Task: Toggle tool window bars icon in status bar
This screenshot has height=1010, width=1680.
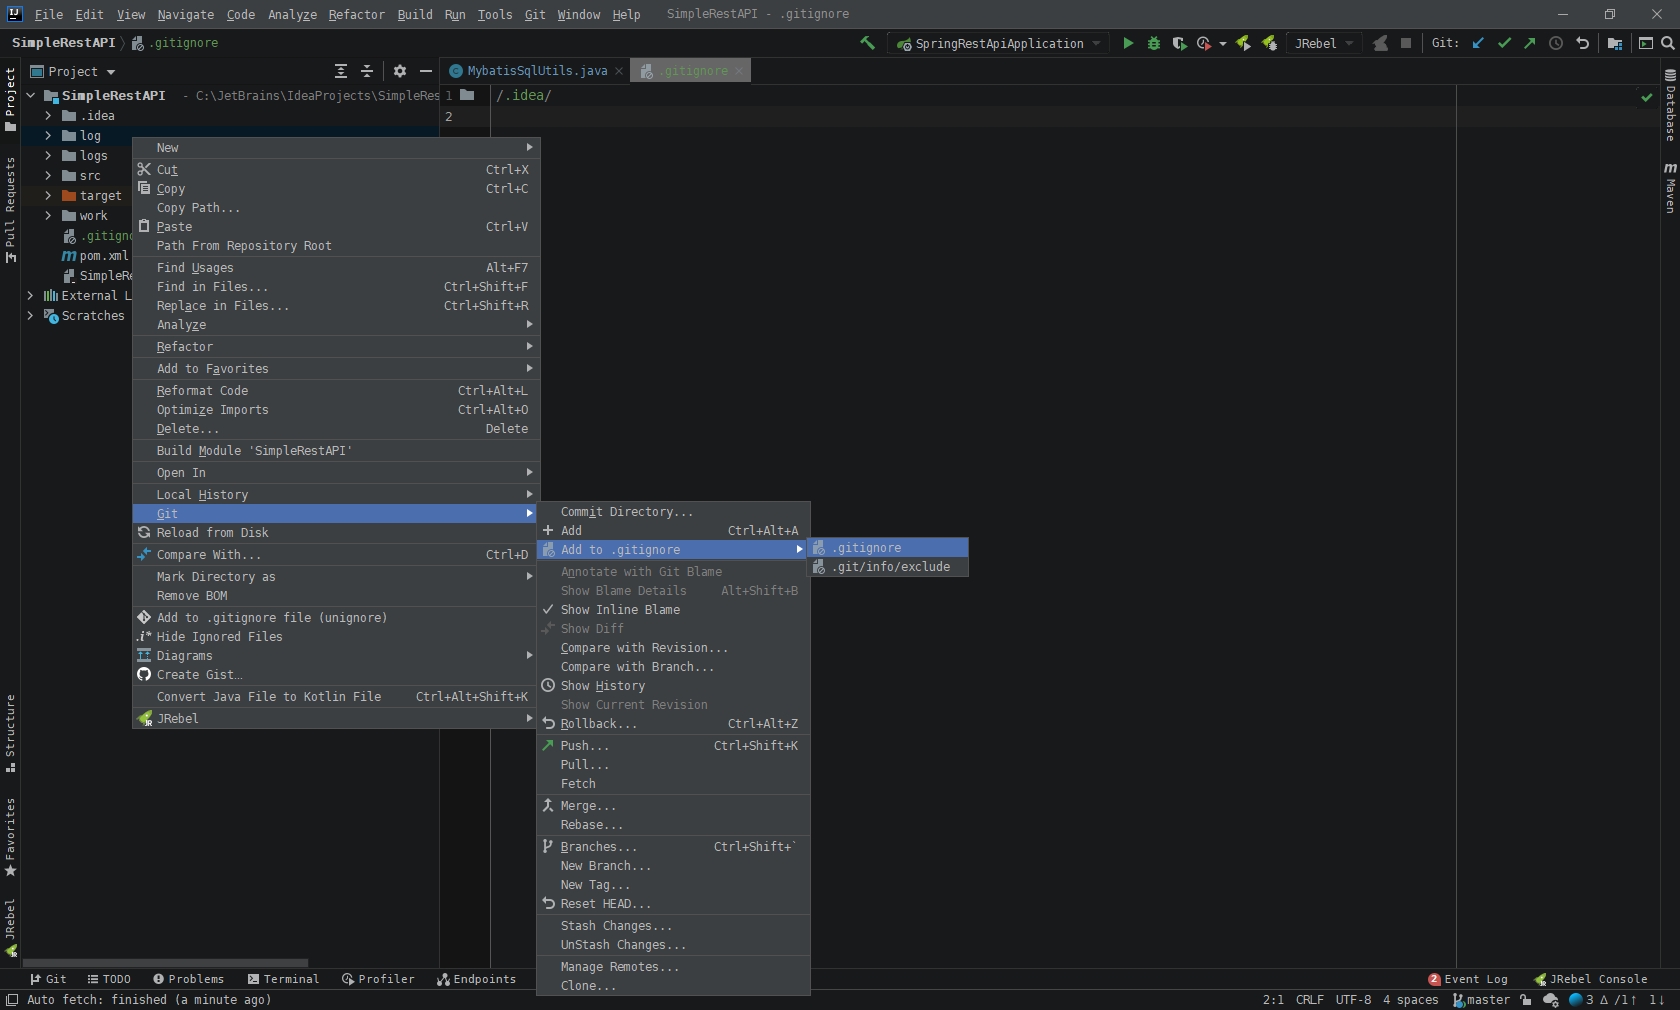Action: 11,1000
